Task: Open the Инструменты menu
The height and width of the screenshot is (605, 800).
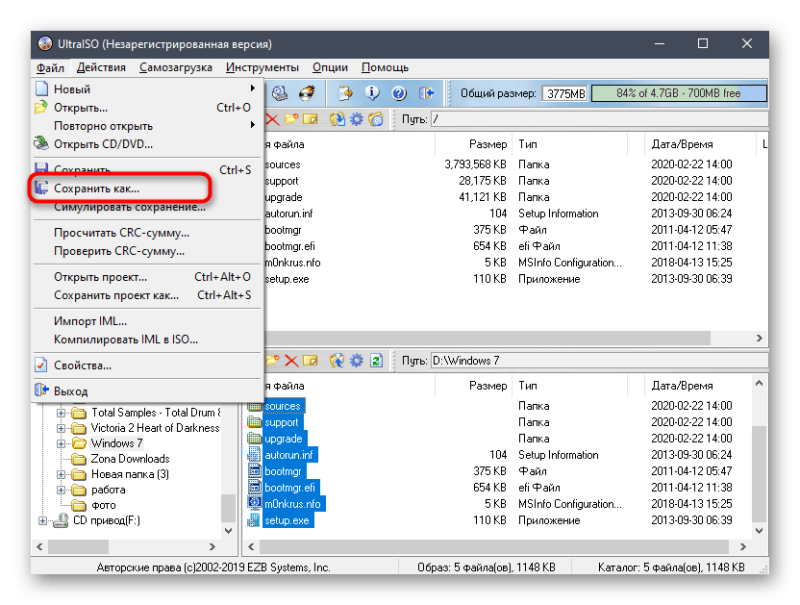Action: point(262,67)
